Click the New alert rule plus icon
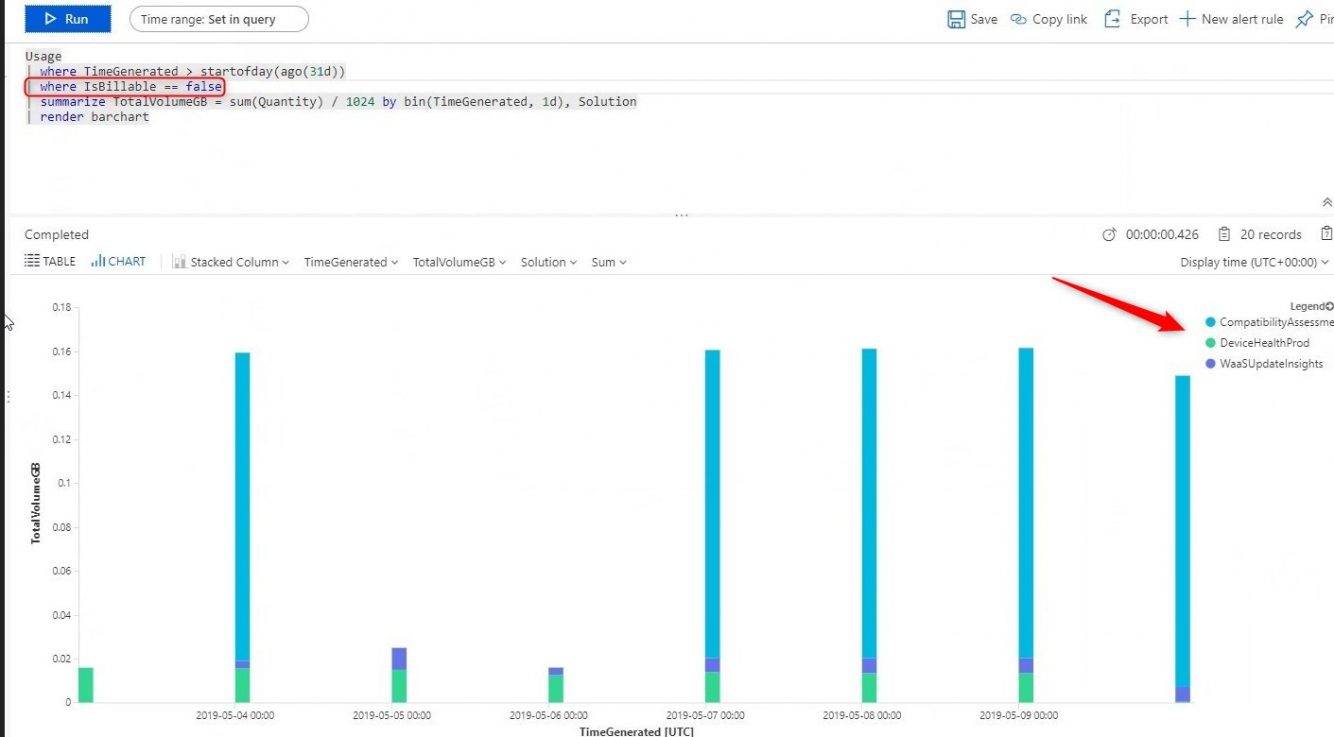This screenshot has height=737, width=1334. [1186, 19]
